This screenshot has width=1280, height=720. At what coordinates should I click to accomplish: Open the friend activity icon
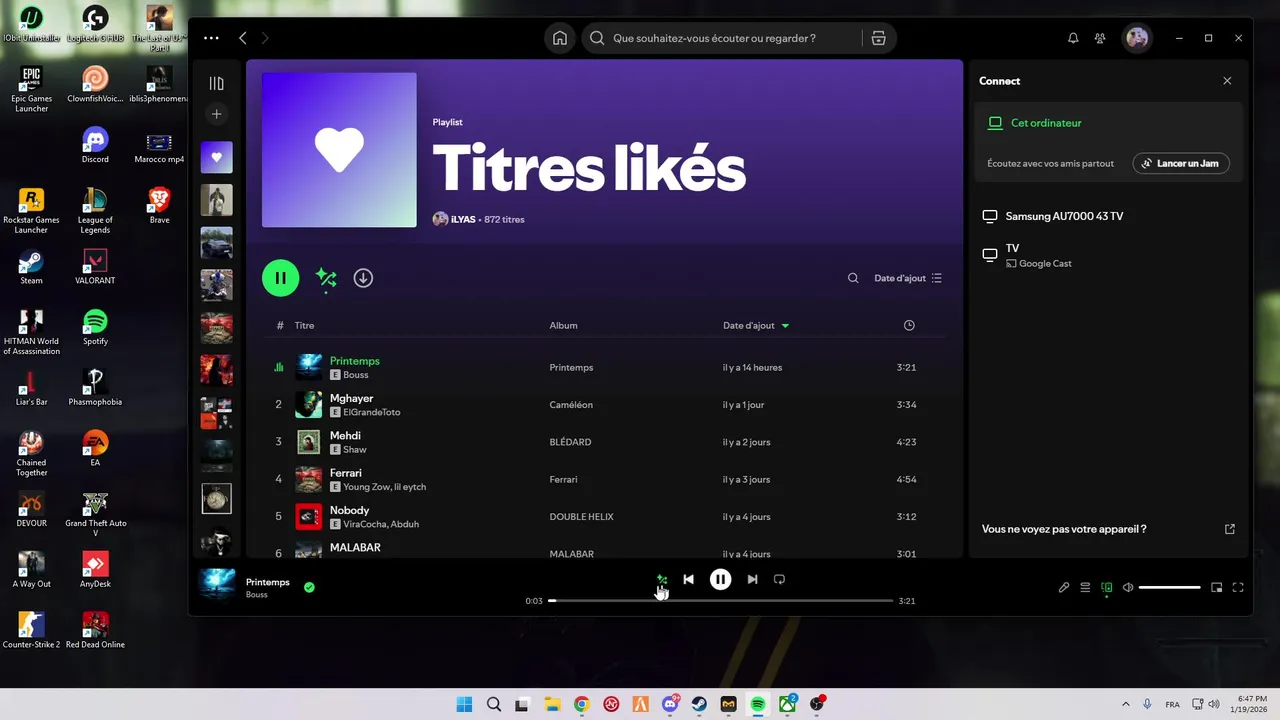tap(1100, 38)
